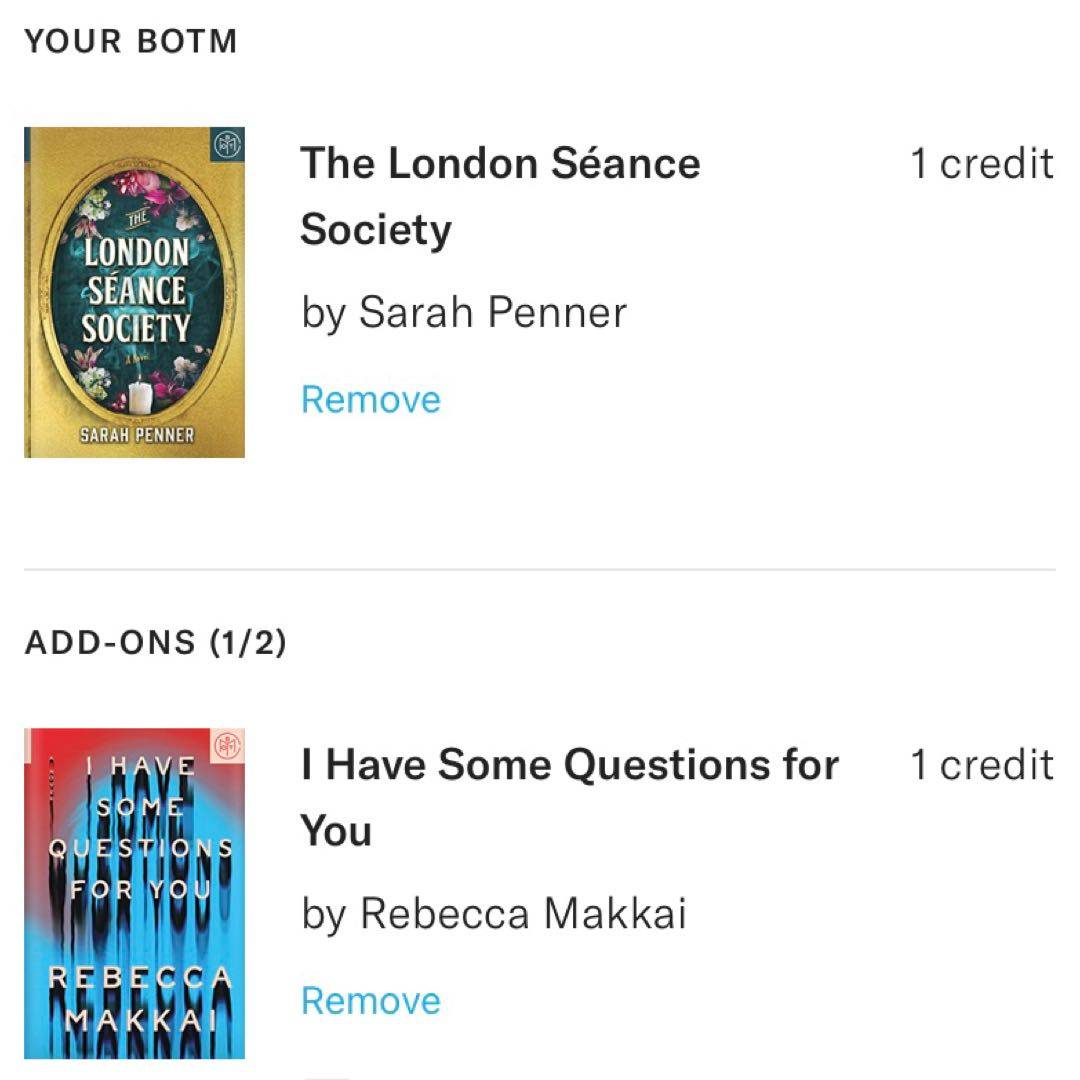Remove I Have Some Questions for You add-on
Viewport: 1080px width, 1080px height.
(x=371, y=1001)
